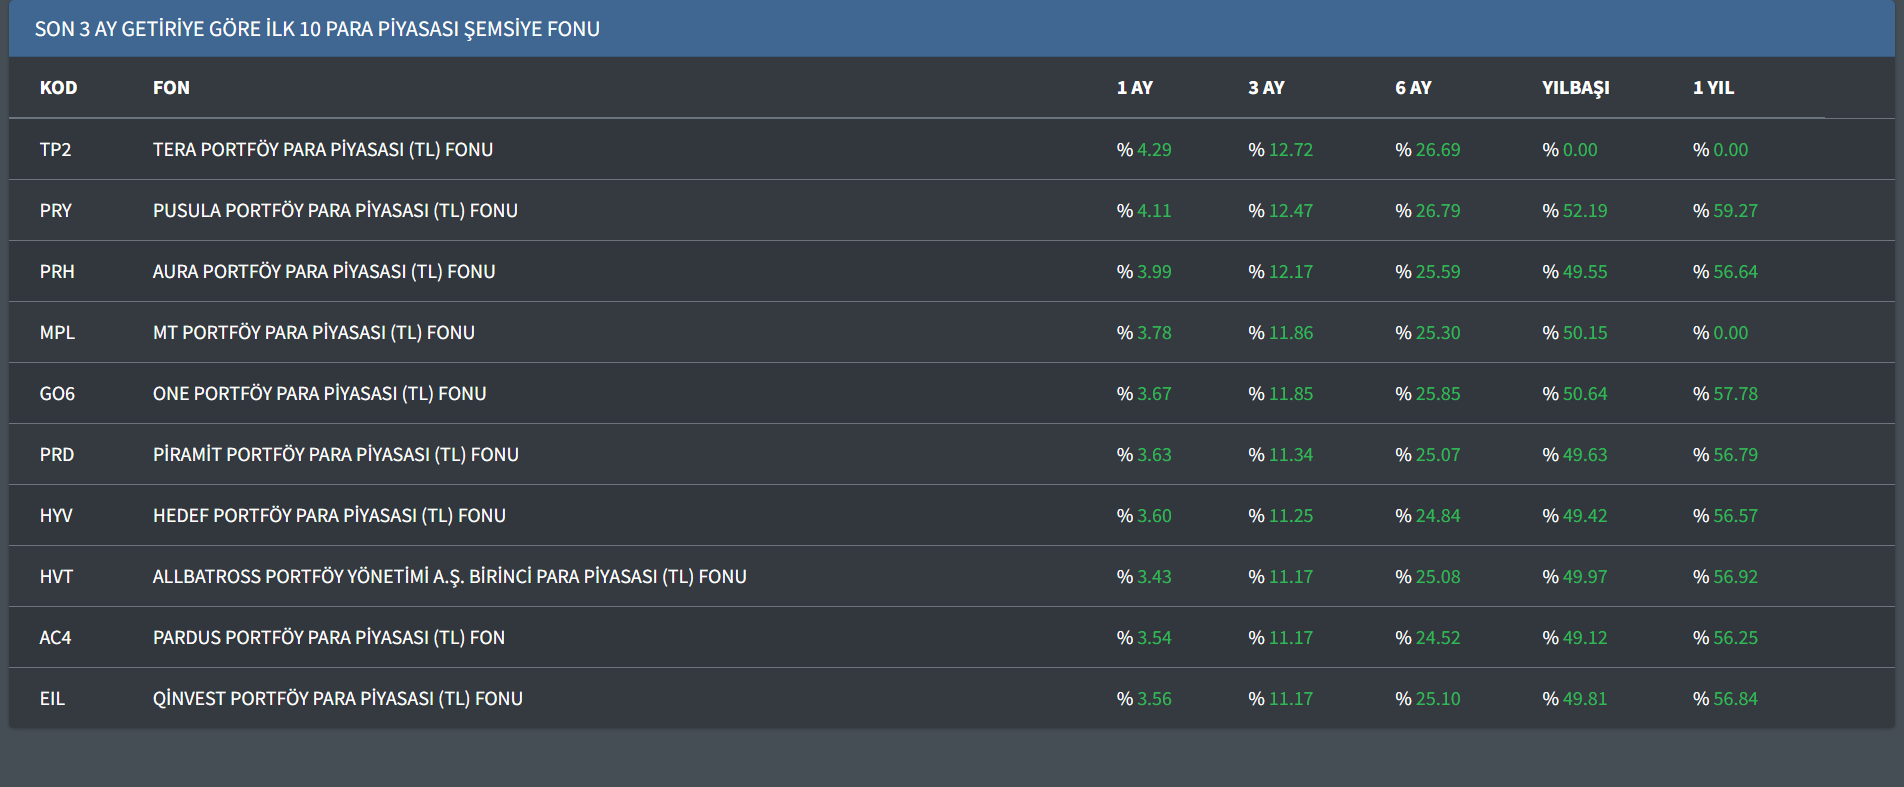The image size is (1904, 787).
Task: Click the EIL fund code
Action: 52,699
